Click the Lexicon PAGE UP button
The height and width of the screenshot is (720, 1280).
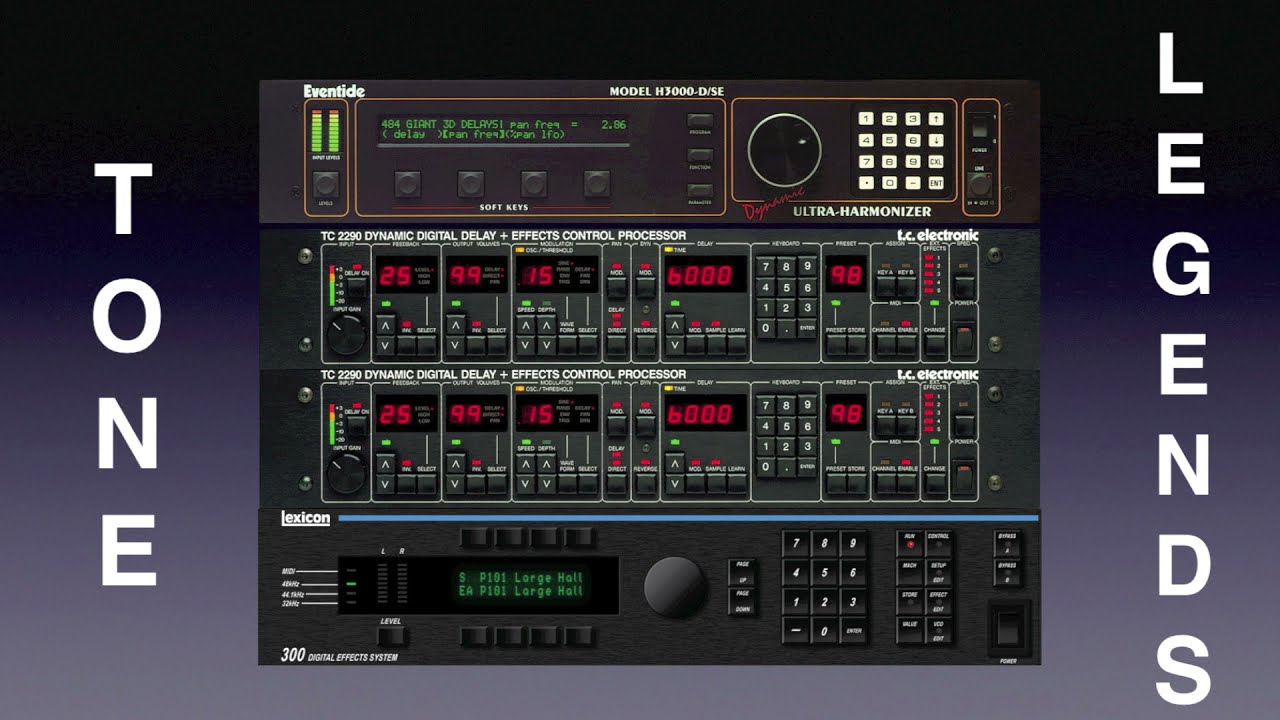click(x=742, y=572)
